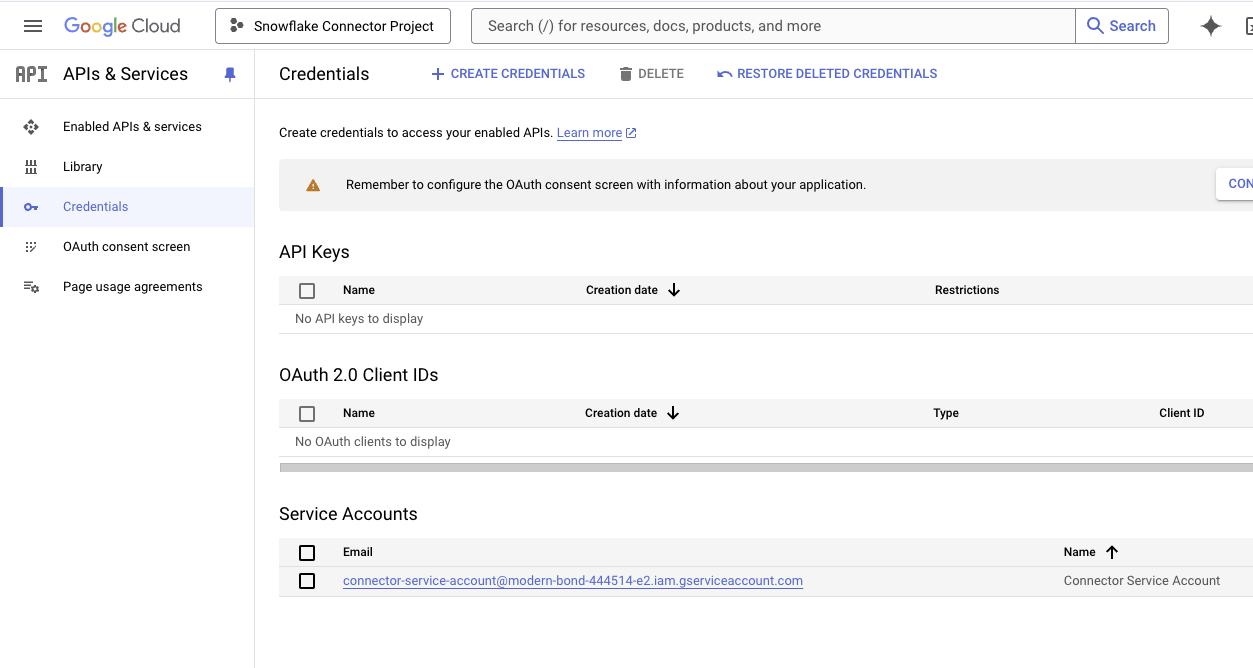
Task: Sort API Keys by Creation date
Action: point(632,290)
